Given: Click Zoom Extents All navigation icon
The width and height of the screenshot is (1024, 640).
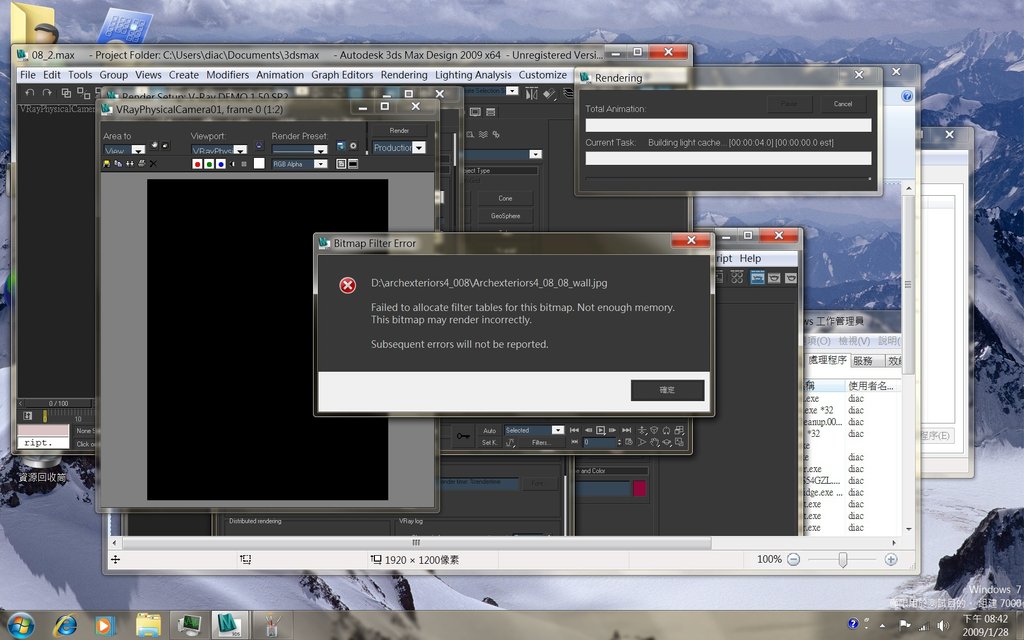Looking at the screenshot, I should (679, 430).
